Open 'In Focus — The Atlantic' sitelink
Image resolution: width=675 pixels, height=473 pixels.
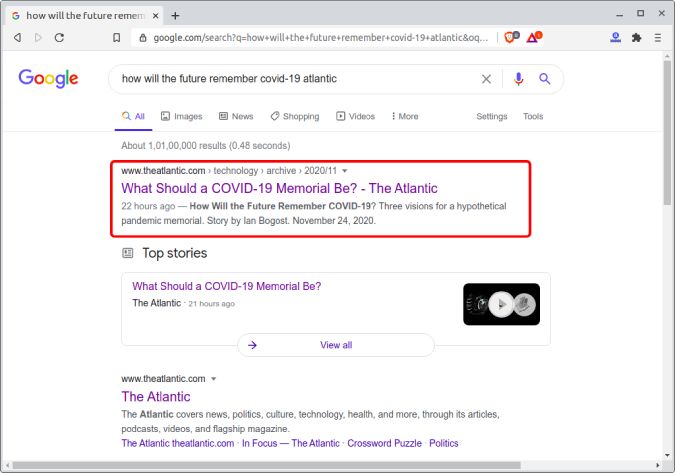coord(291,443)
